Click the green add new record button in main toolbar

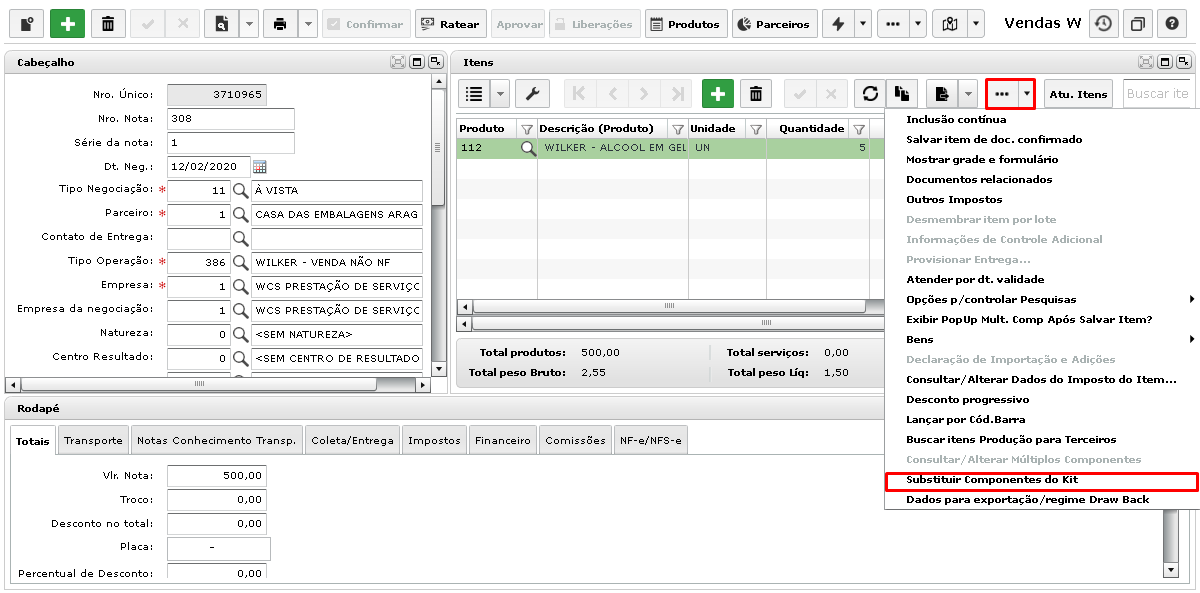67,24
